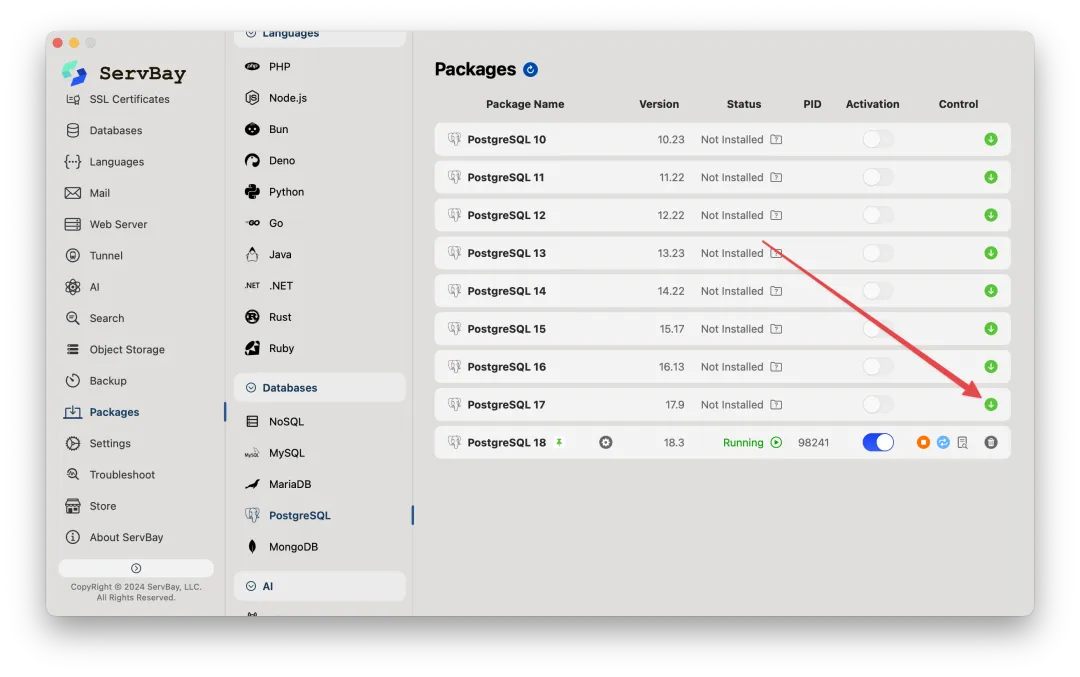Image resolution: width=1080 pixels, height=677 pixels.
Task: Select Rust package category
Action: coord(269,317)
